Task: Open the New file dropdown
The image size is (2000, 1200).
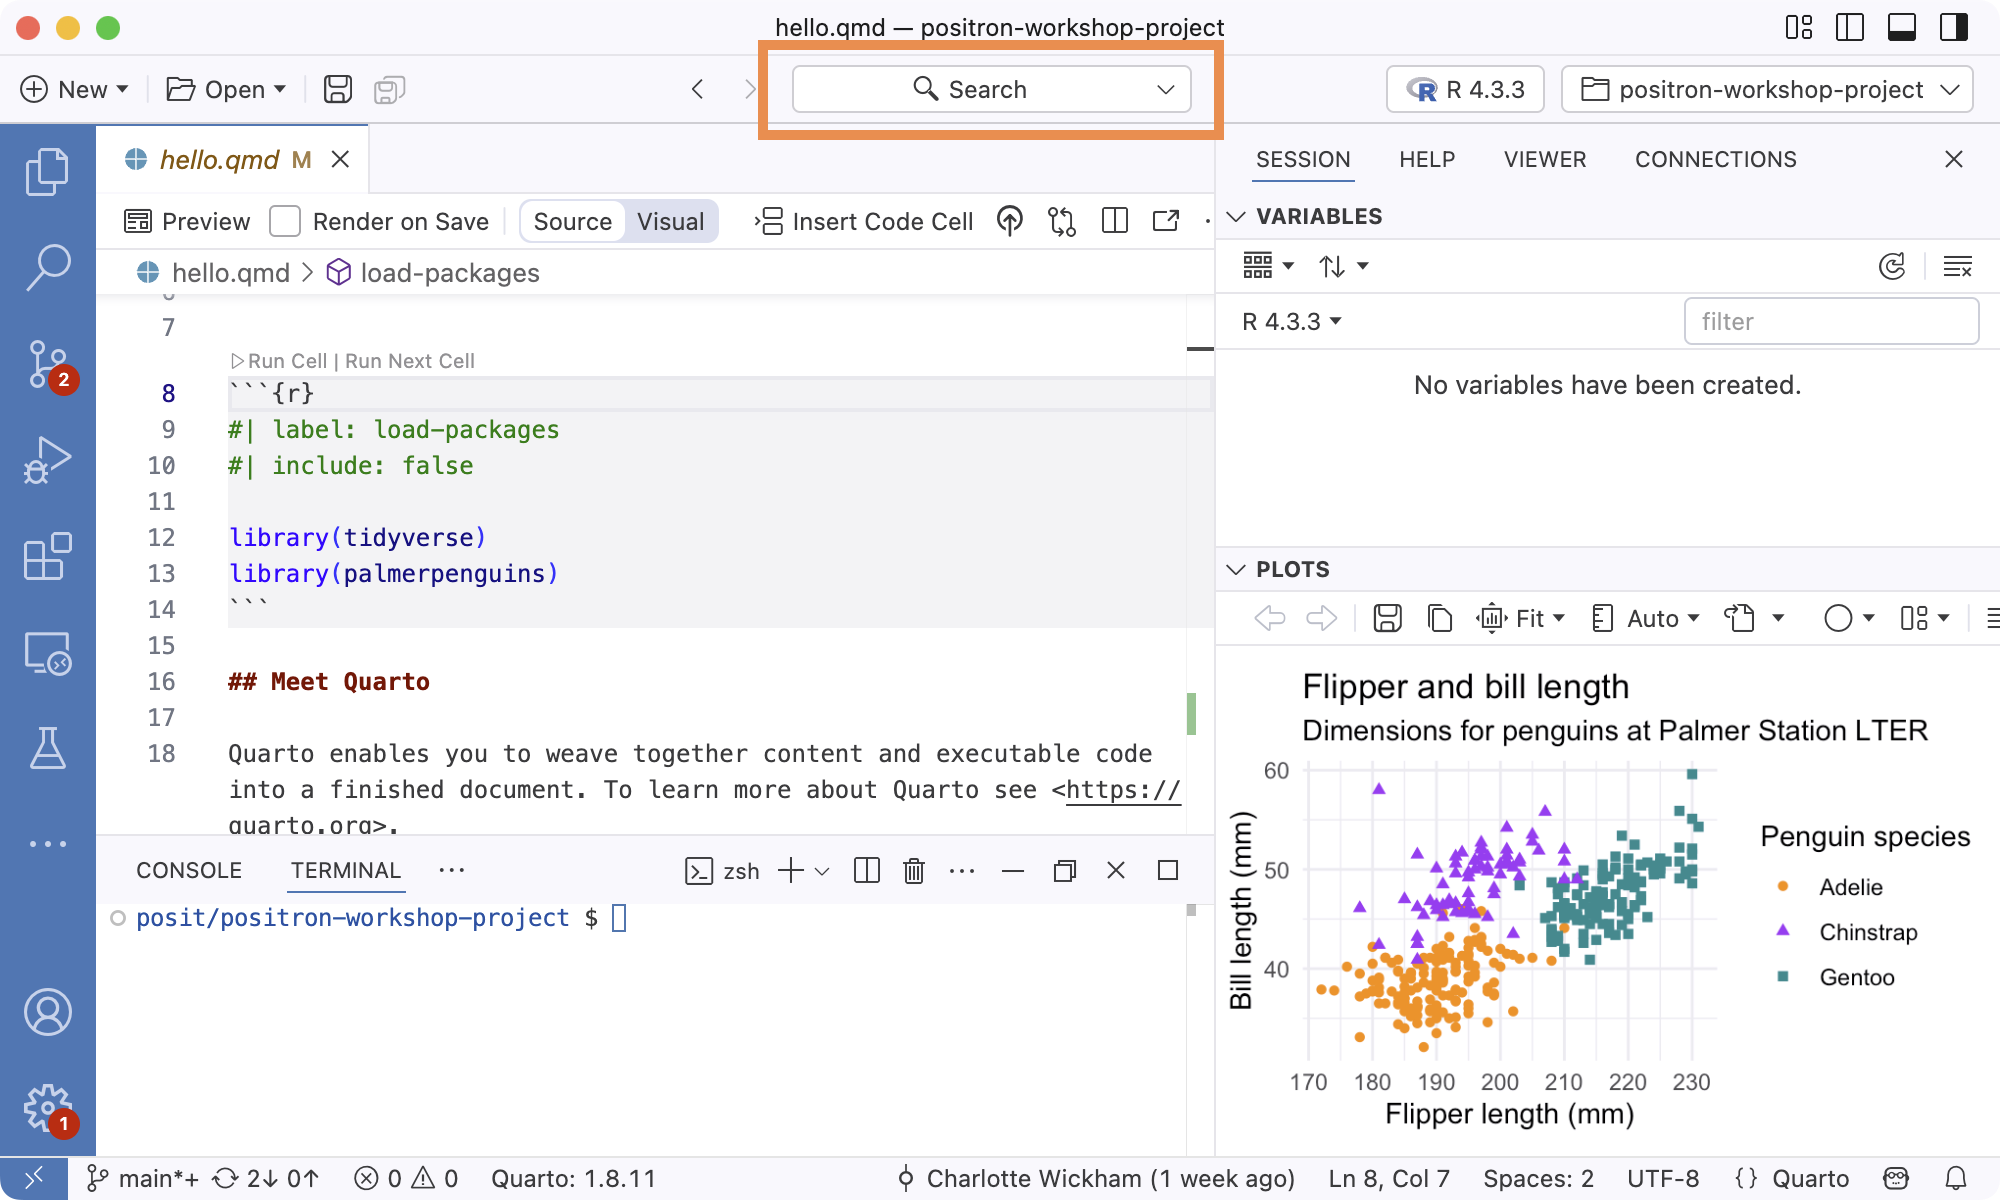Action: click(74, 89)
